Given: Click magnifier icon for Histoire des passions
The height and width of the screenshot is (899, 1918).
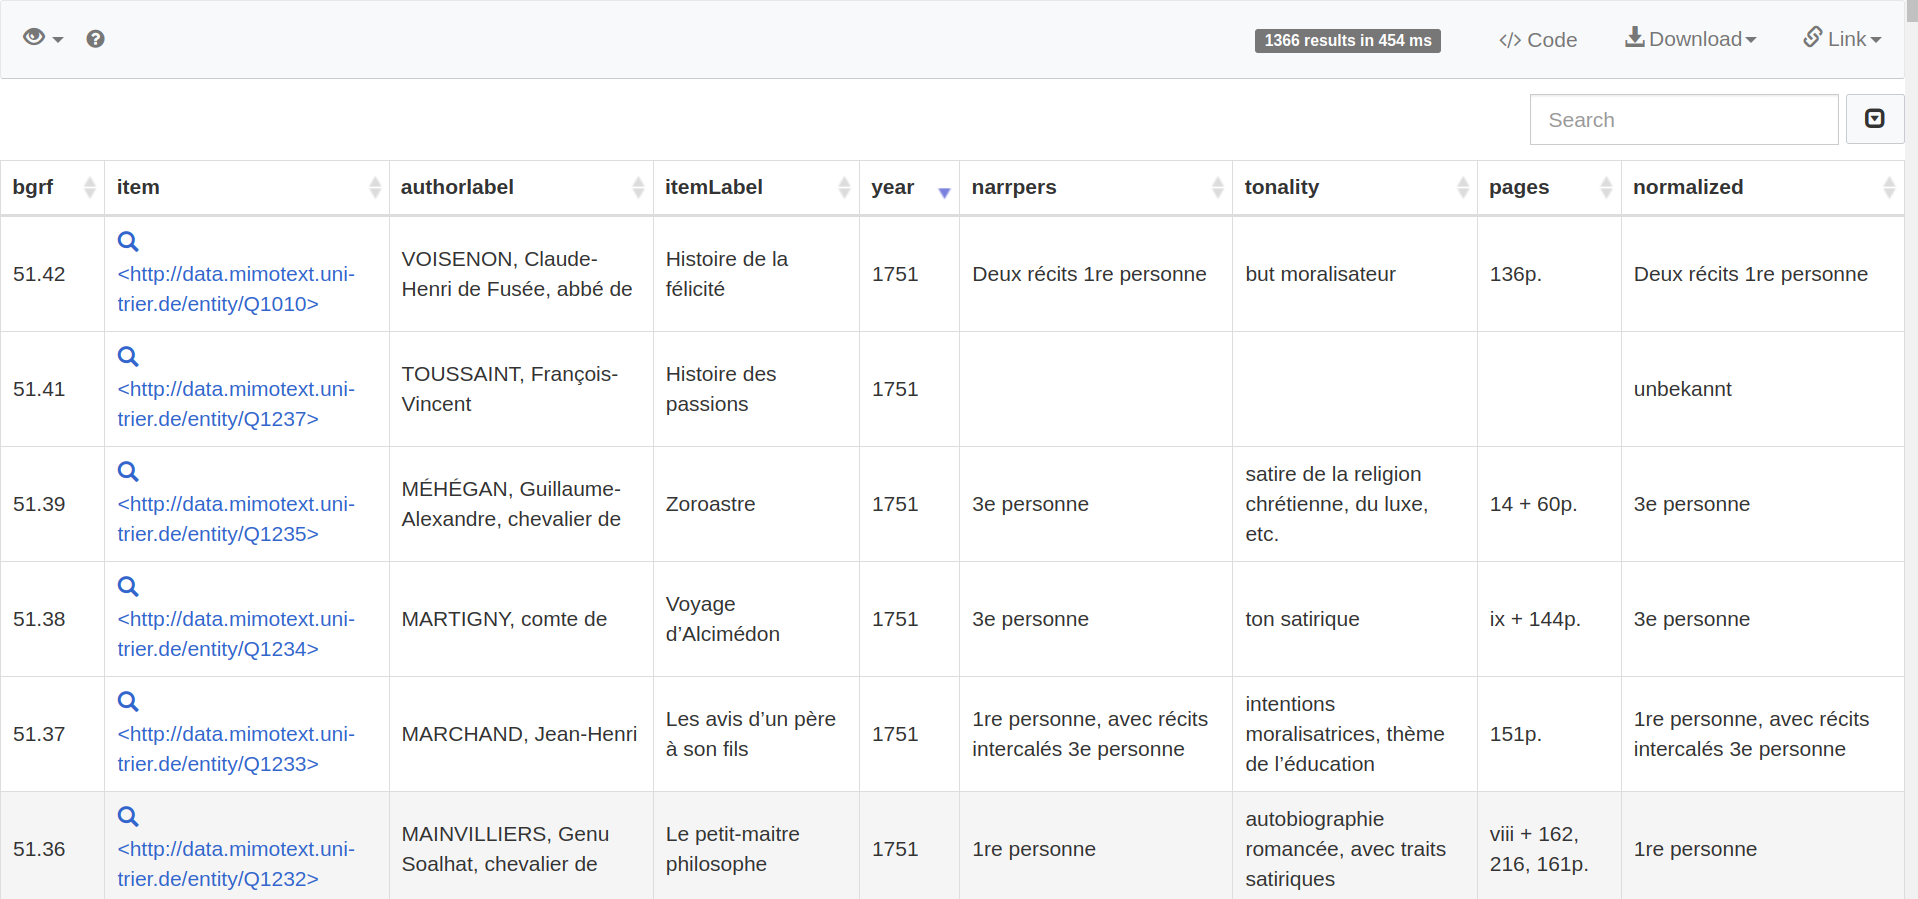Looking at the screenshot, I should [x=128, y=356].
